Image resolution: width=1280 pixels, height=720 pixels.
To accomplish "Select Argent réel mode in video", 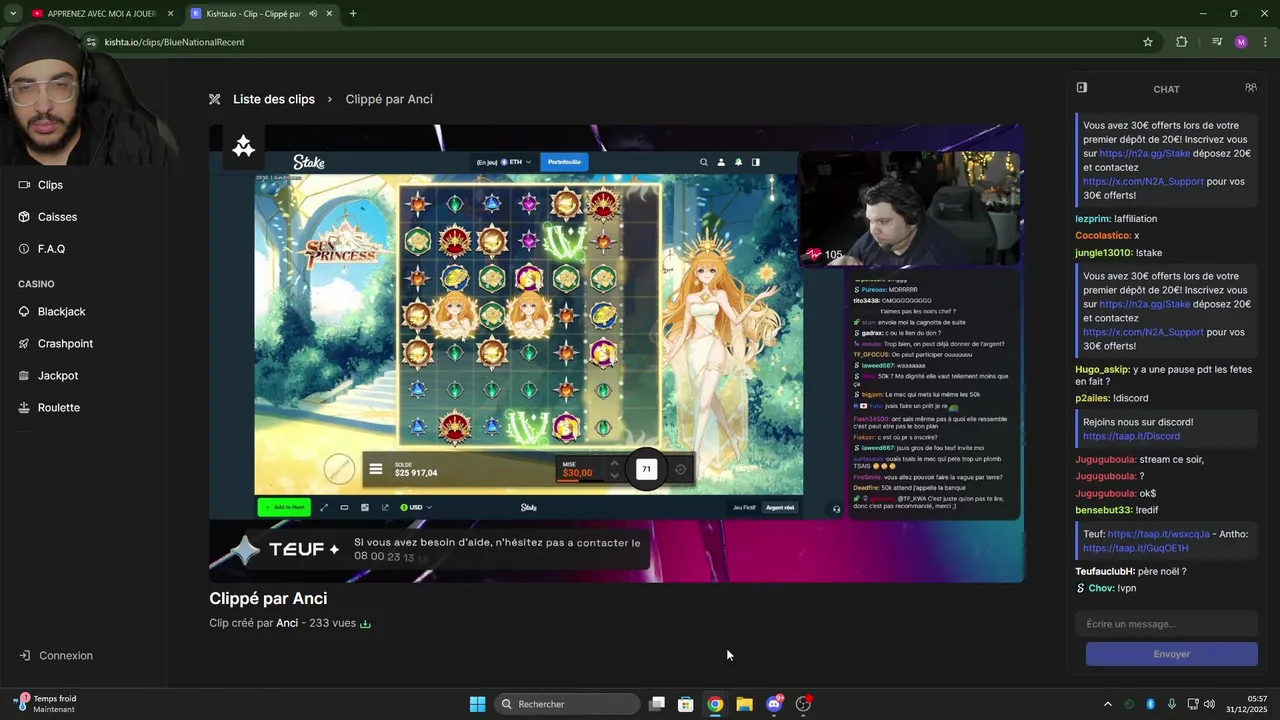I will coord(780,507).
